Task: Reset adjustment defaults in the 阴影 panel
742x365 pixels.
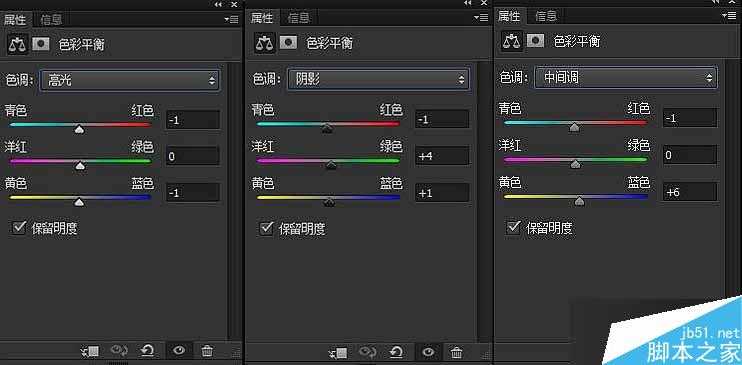Action: pyautogui.click(x=396, y=353)
